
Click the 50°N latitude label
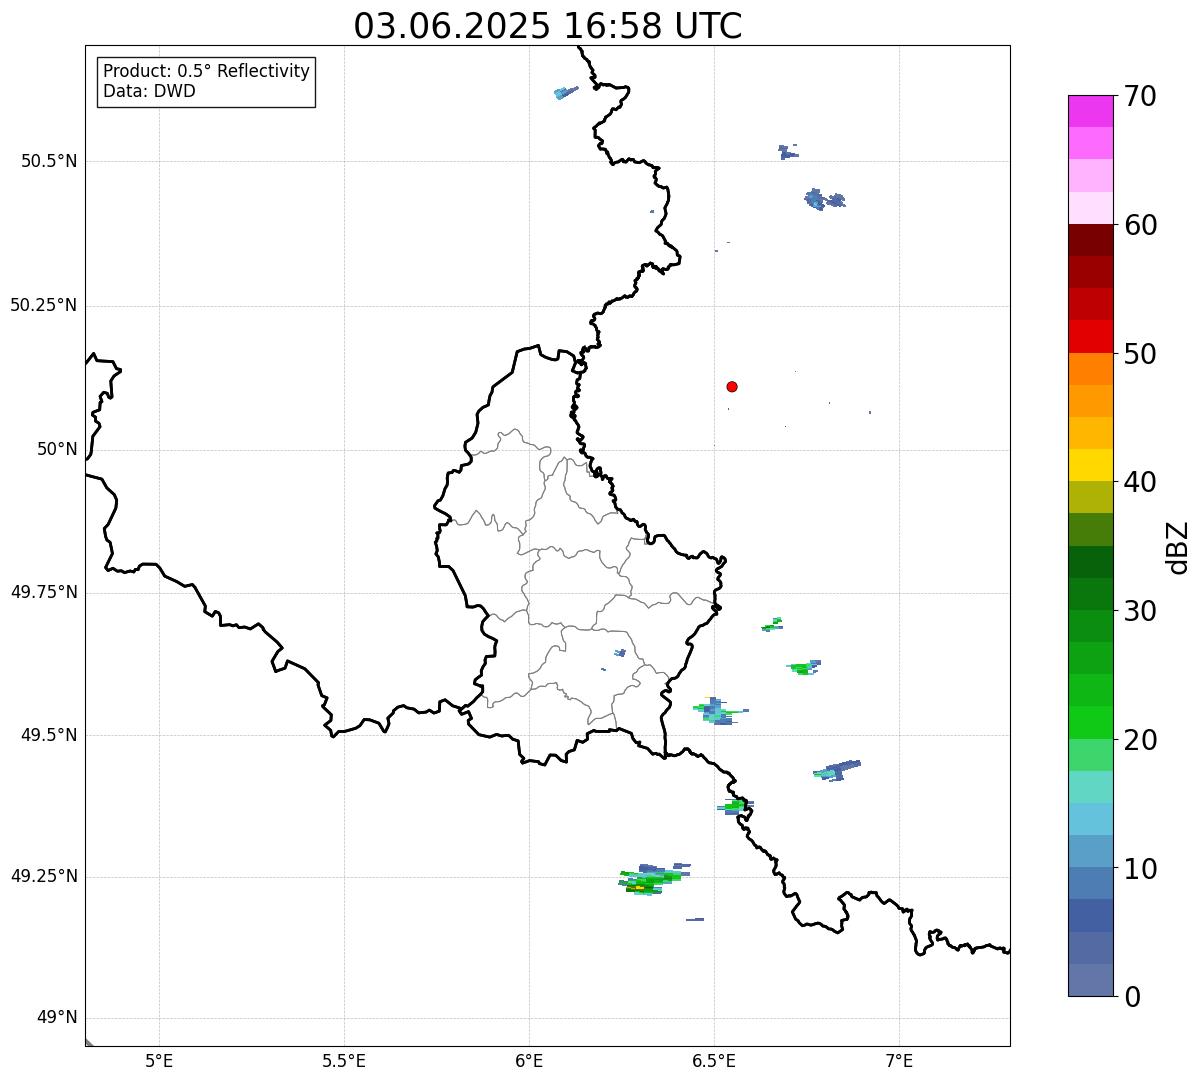[57, 449]
